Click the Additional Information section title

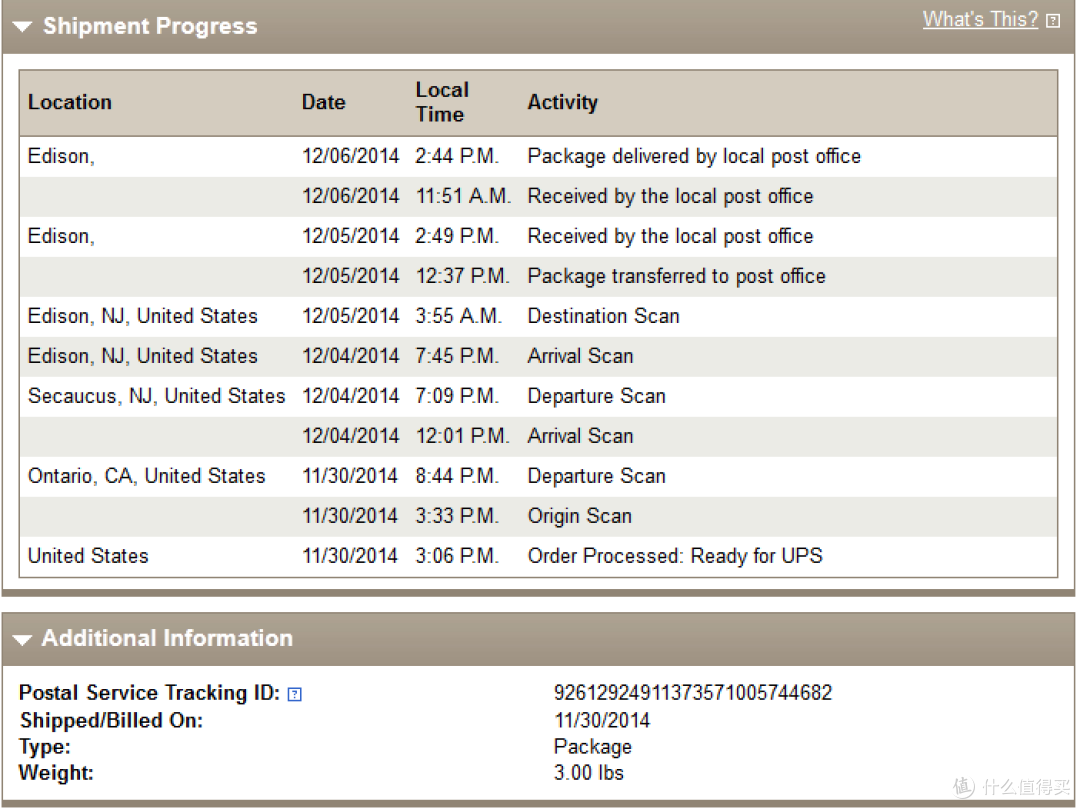(167, 638)
